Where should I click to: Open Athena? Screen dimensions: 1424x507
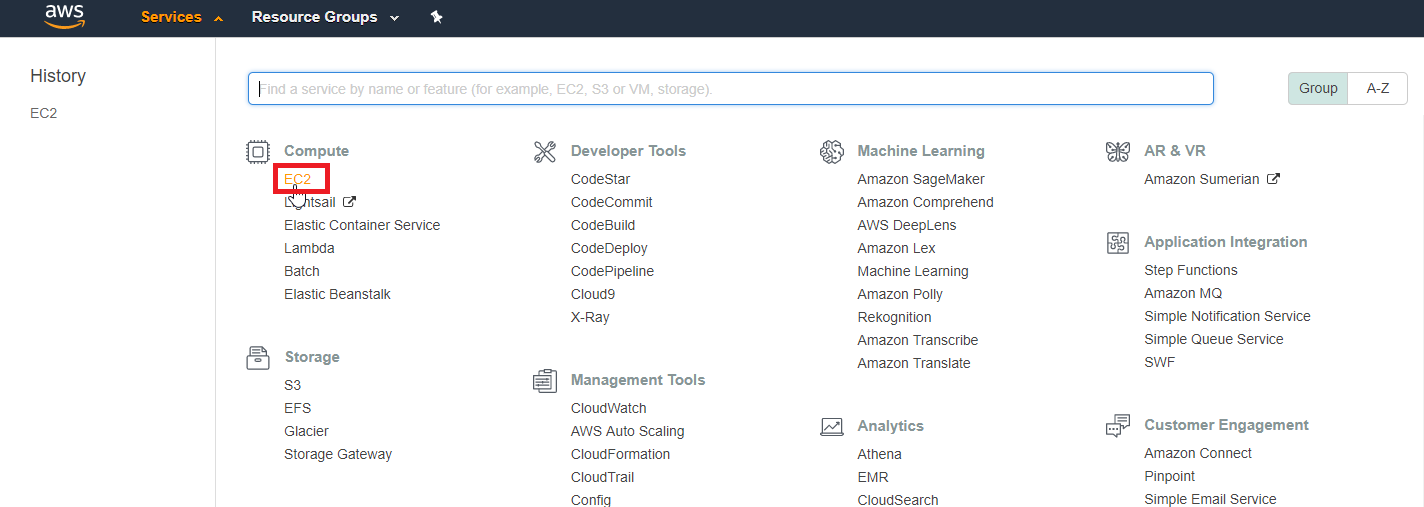point(879,454)
